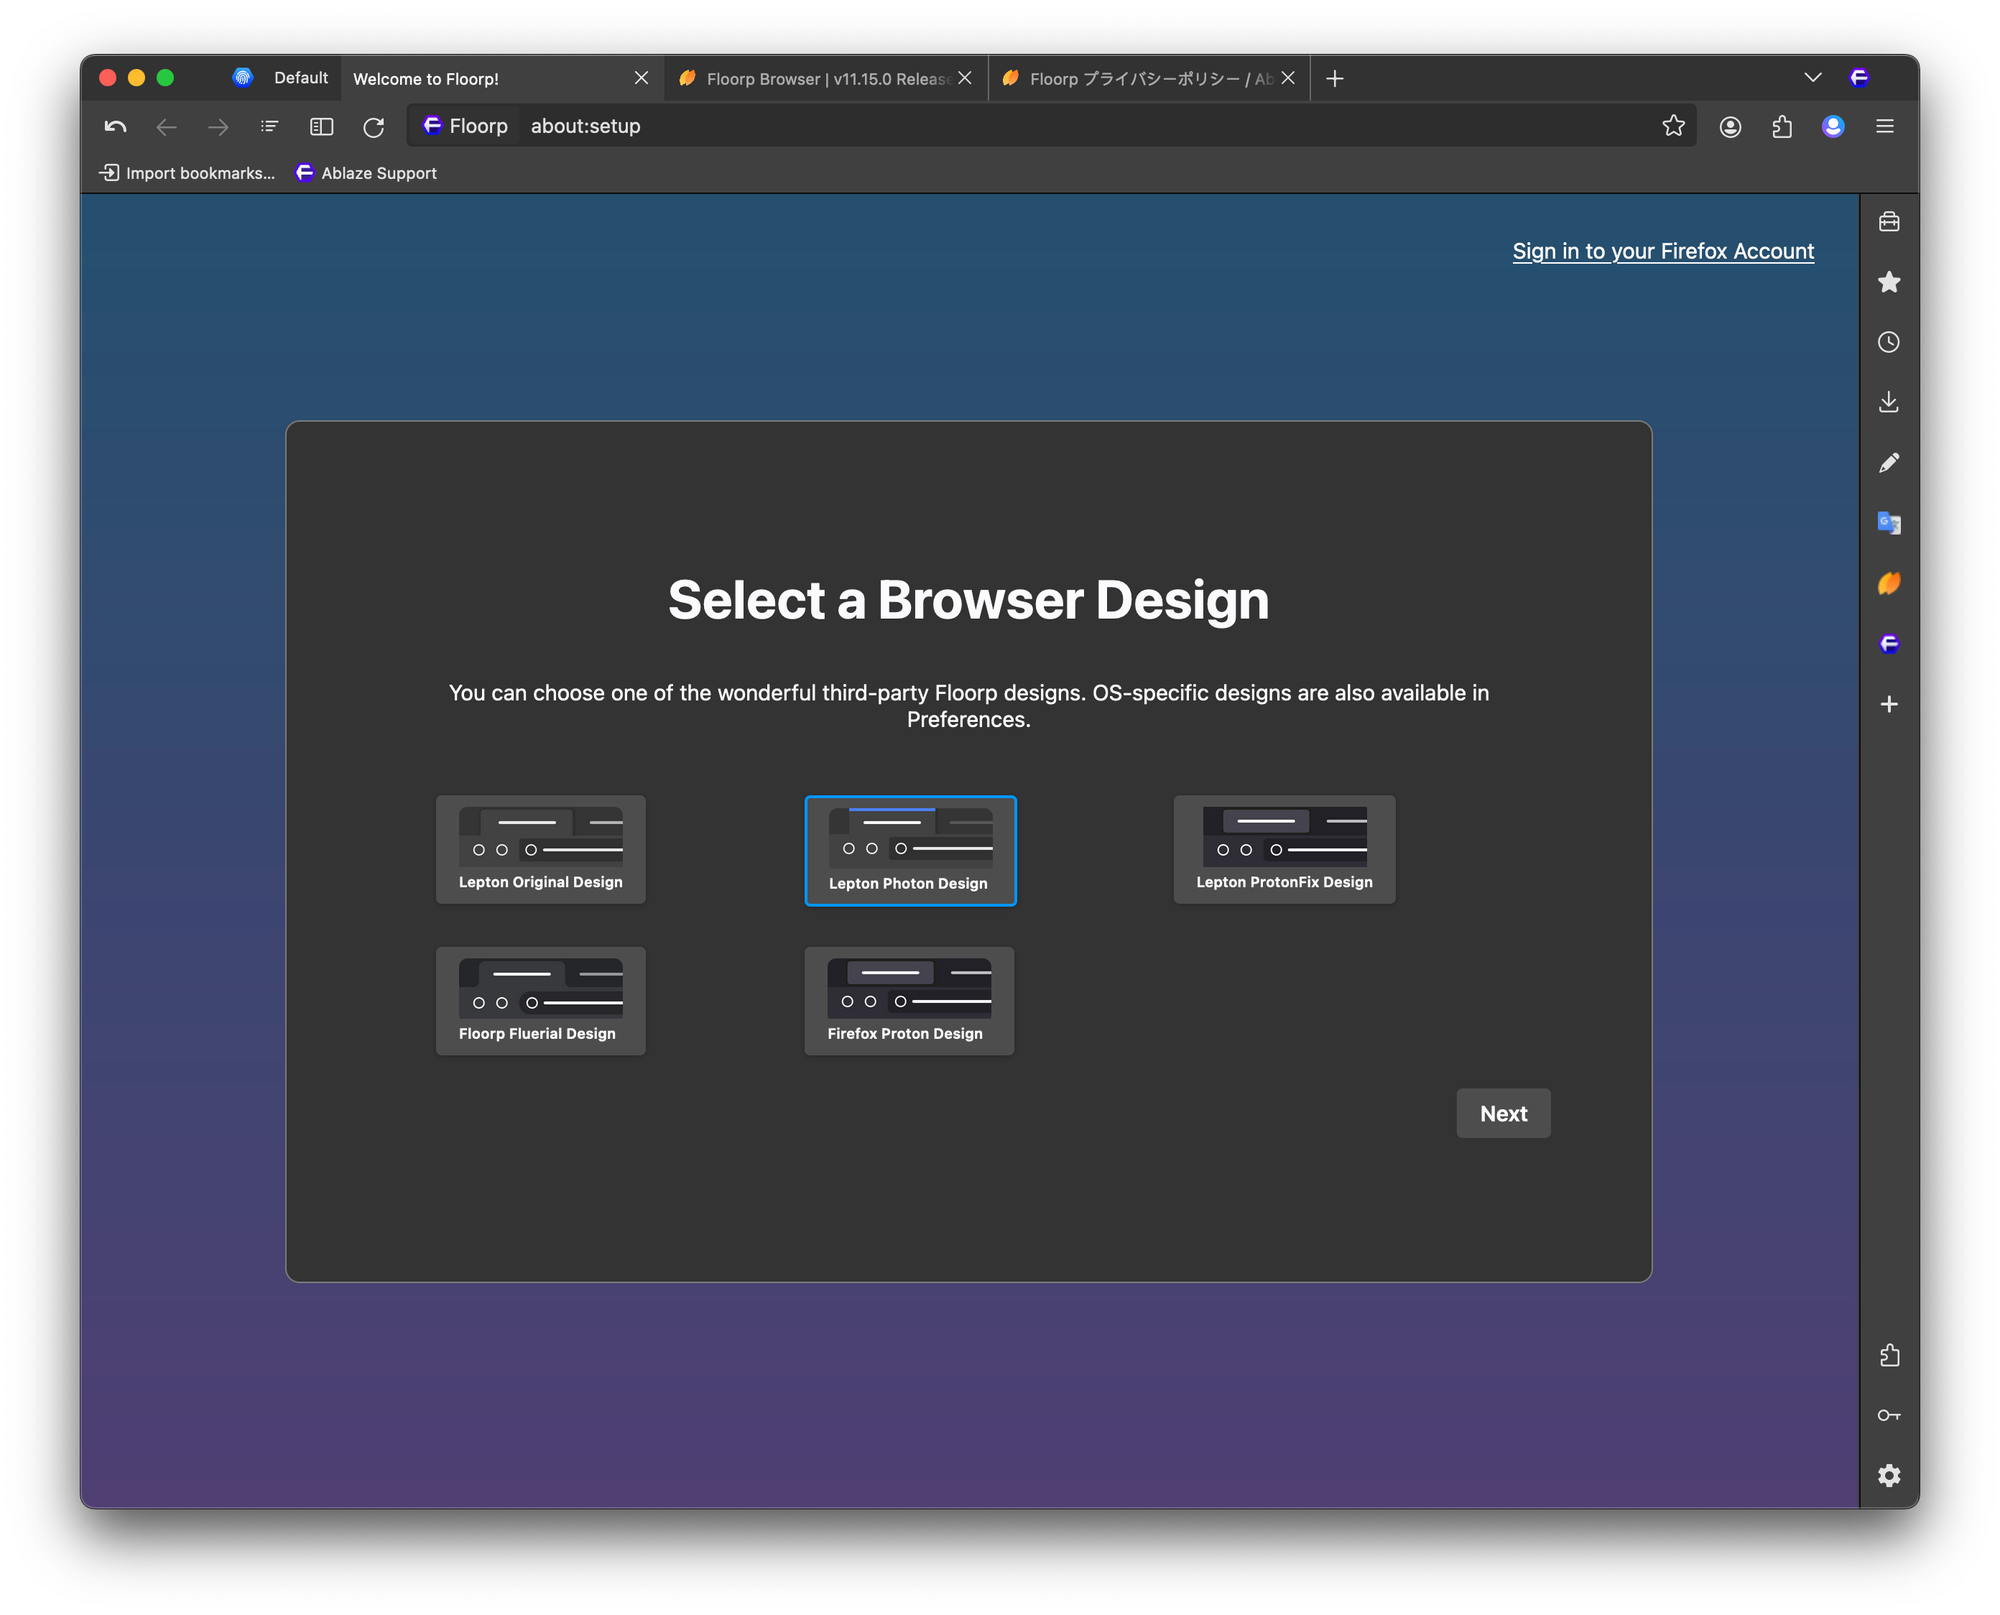Viewport: 2000px width, 1615px height.
Task: Open the account icon in toolbar
Action: pos(1731,126)
